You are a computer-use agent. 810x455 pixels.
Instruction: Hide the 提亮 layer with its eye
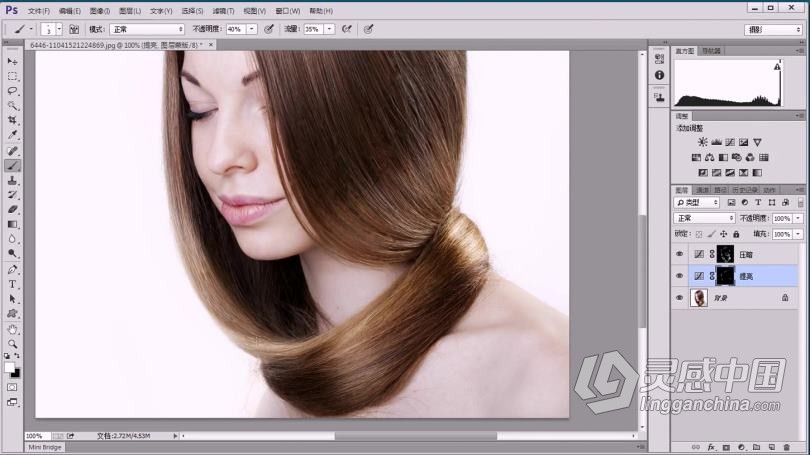[x=680, y=276]
